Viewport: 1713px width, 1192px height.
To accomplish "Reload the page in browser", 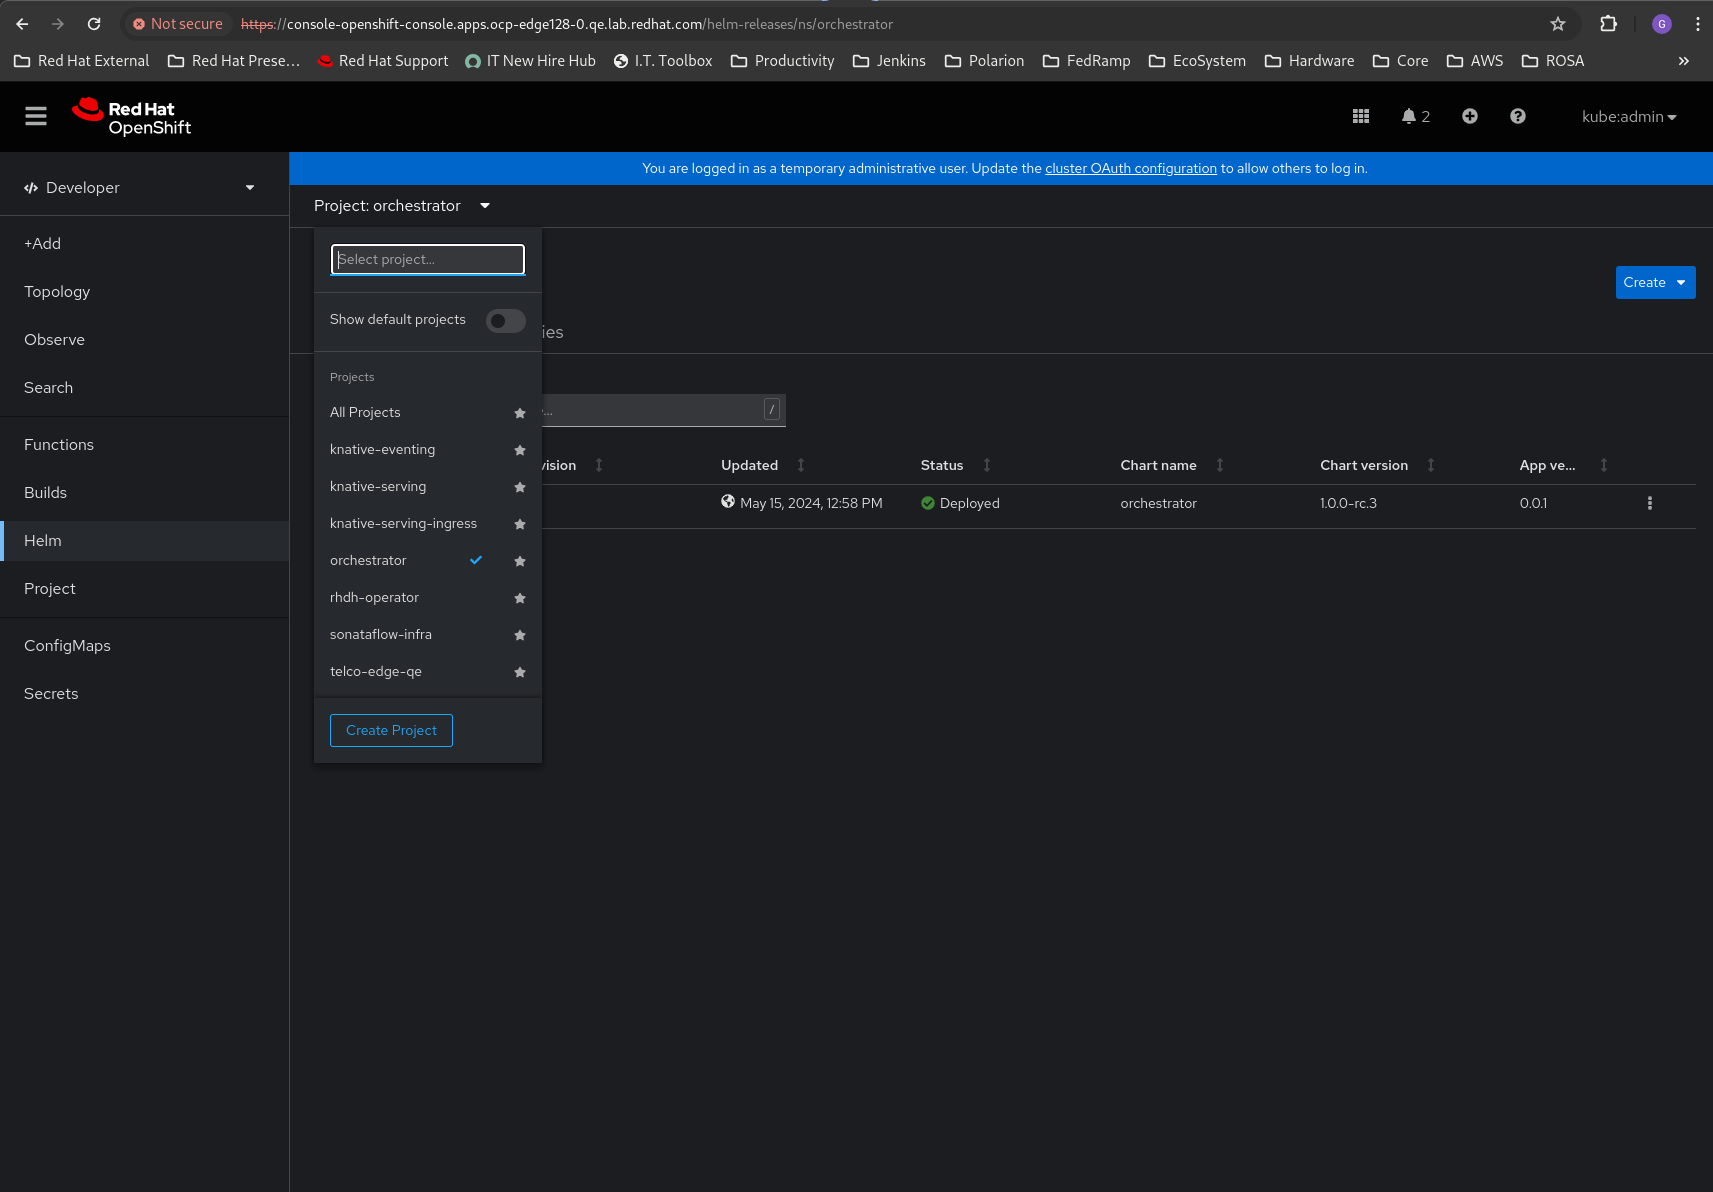I will coord(94,24).
